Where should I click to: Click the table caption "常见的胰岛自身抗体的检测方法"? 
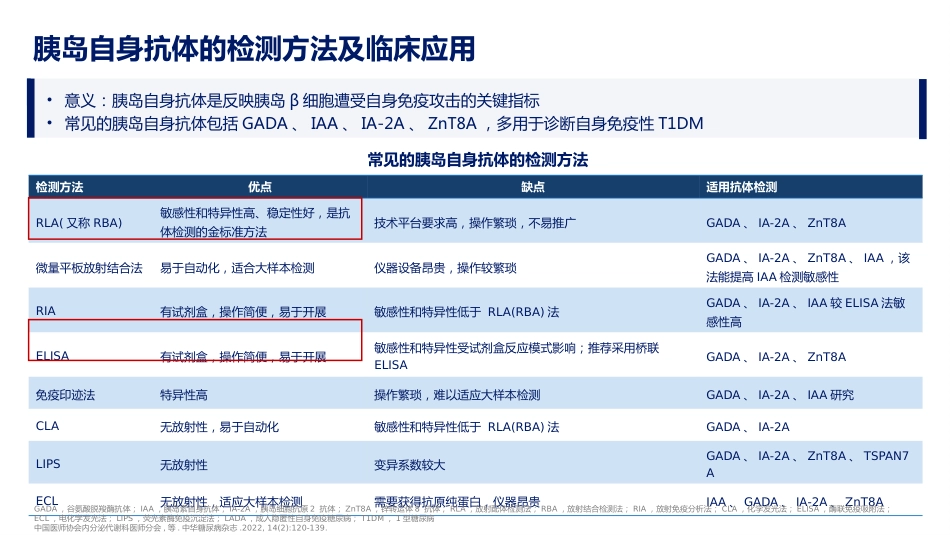(x=477, y=160)
